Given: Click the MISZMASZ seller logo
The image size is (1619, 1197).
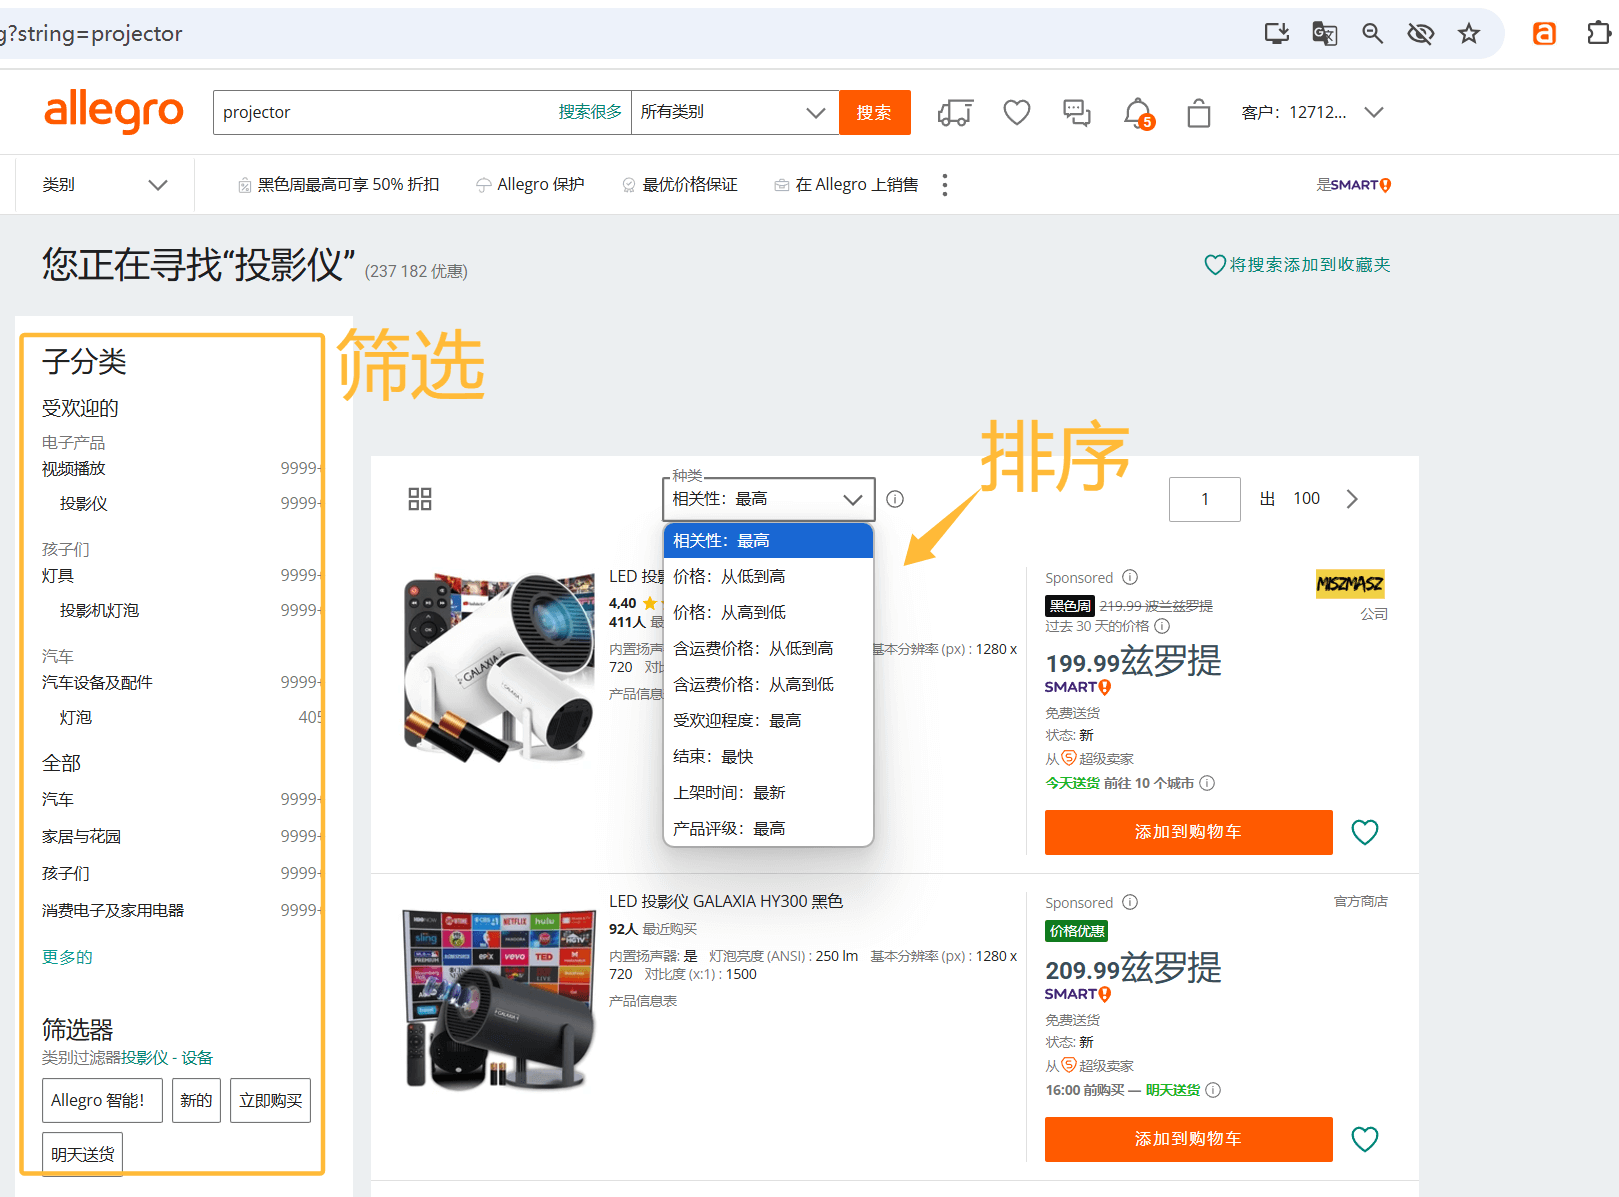Looking at the screenshot, I should click(1350, 584).
